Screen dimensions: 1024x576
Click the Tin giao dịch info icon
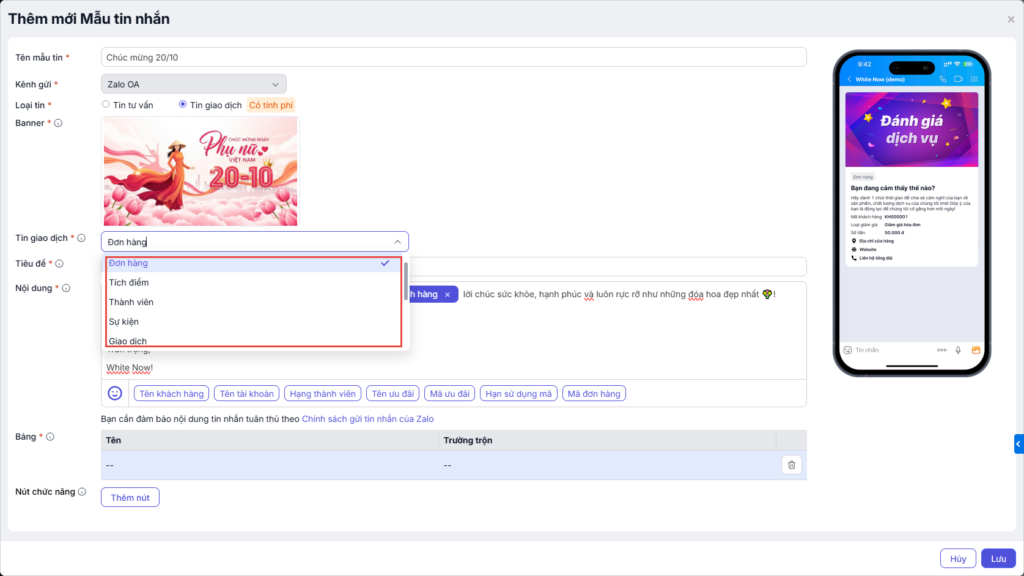[x=82, y=238]
